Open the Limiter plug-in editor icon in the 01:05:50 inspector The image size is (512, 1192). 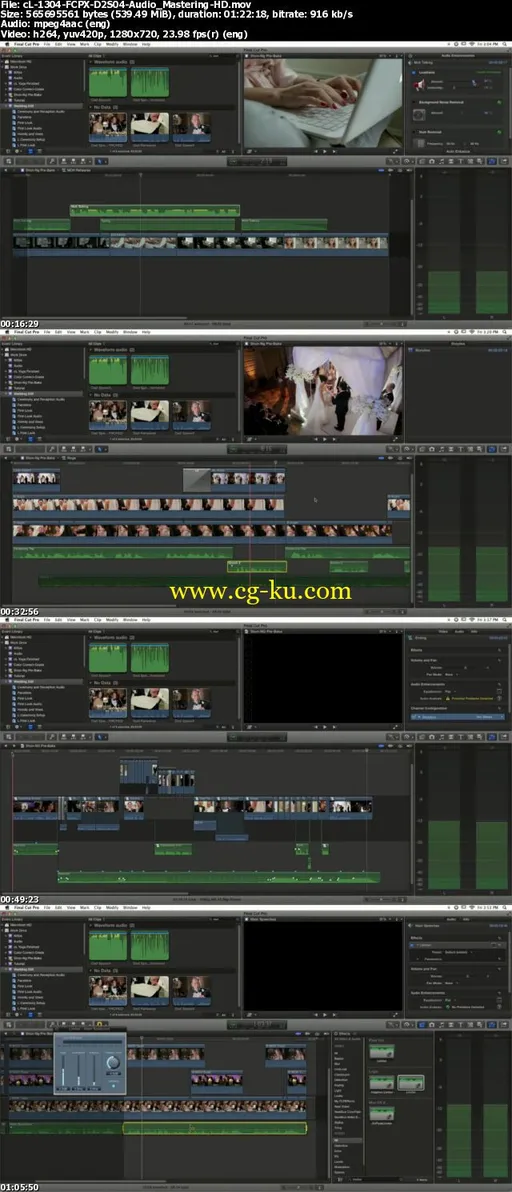coord(494,945)
